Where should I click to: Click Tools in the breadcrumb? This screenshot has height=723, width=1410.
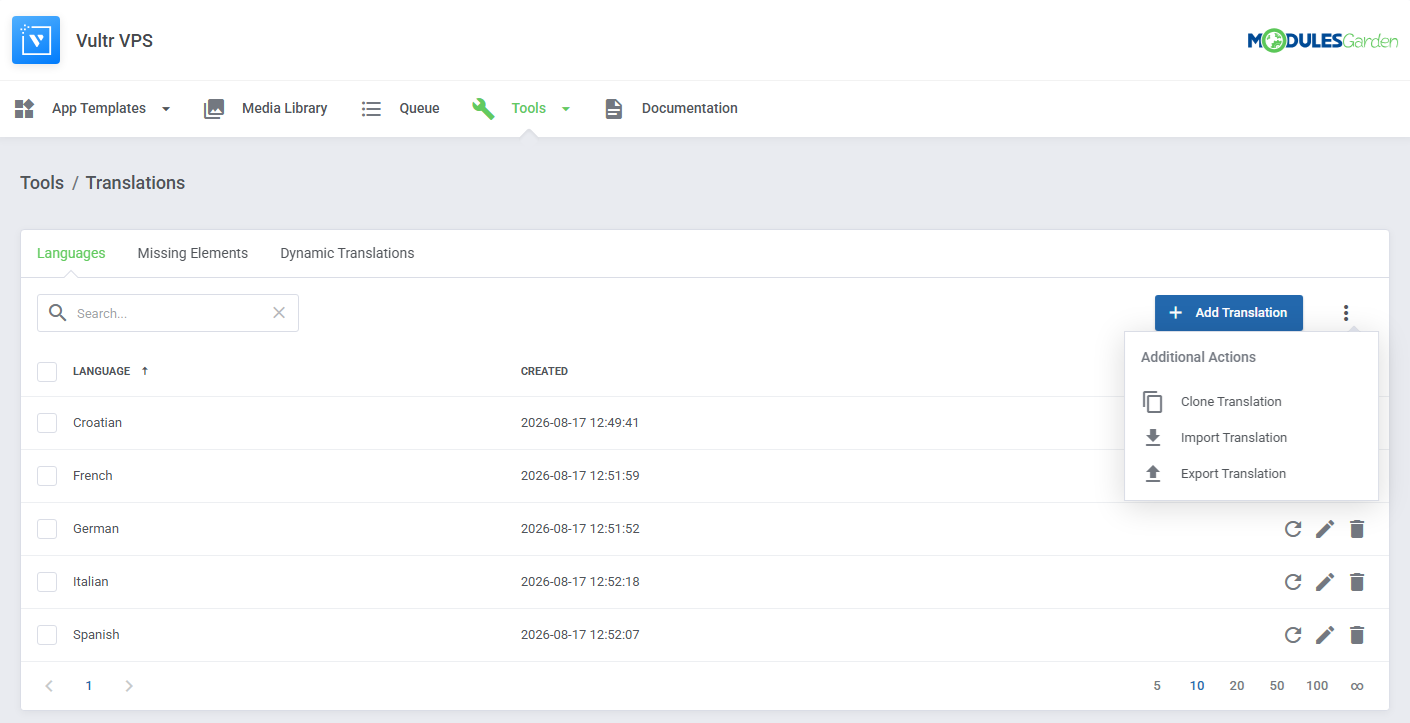coord(42,183)
